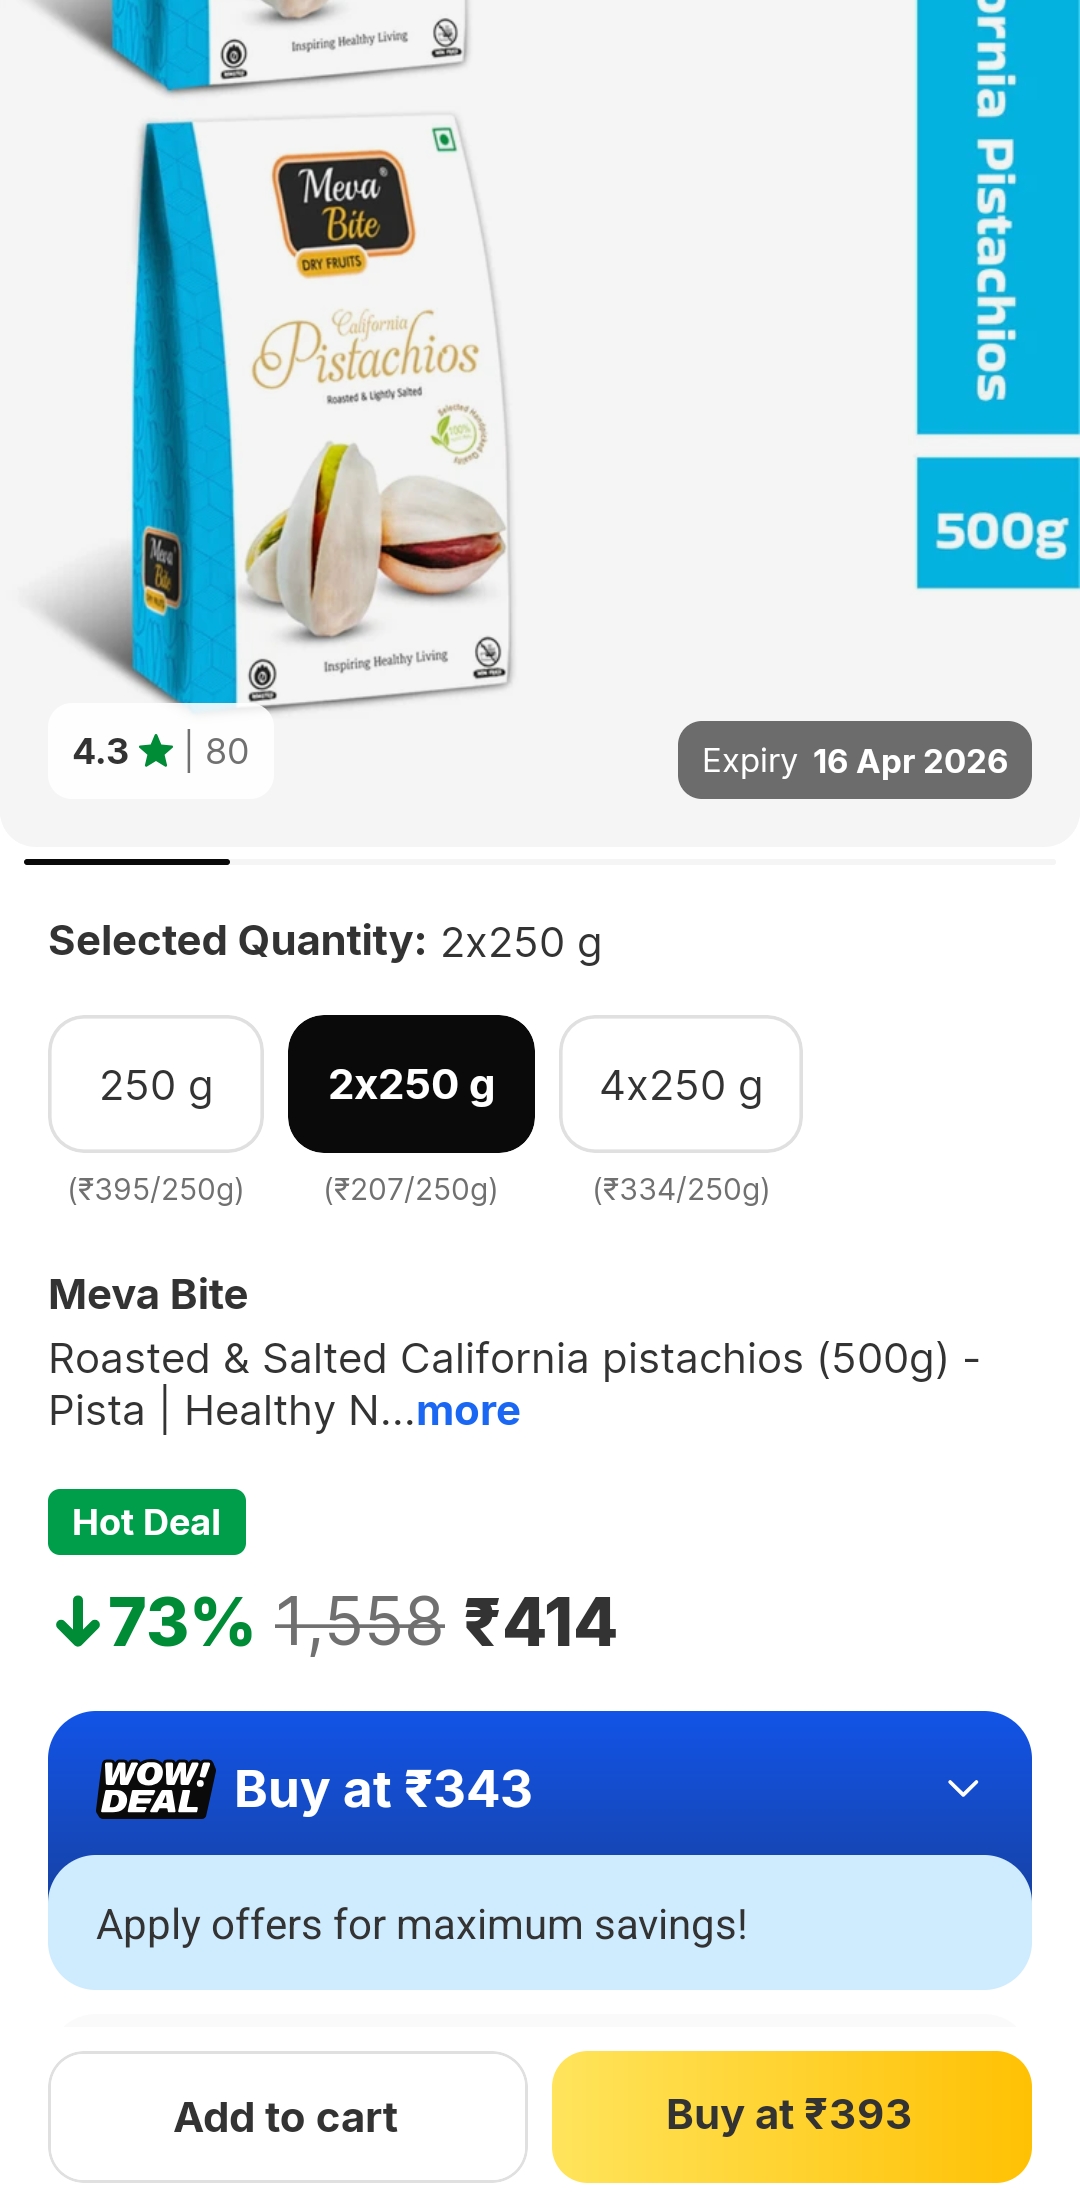Tap the green 73% discount arrow
This screenshot has height=2207, width=1080.
point(77,1621)
